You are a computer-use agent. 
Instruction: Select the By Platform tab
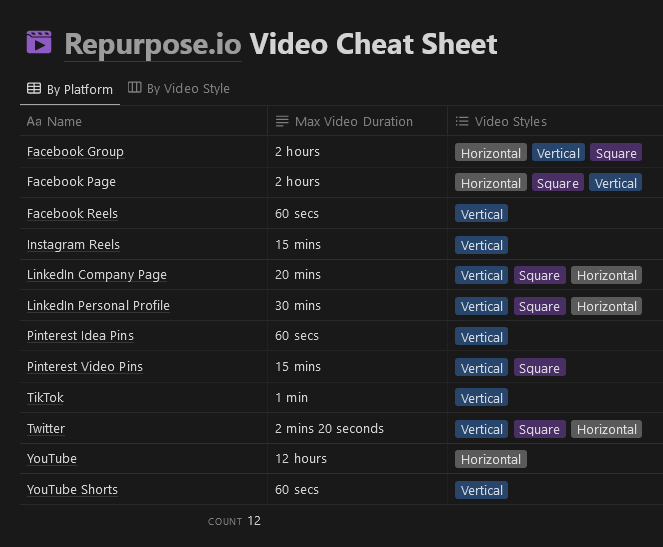click(79, 89)
